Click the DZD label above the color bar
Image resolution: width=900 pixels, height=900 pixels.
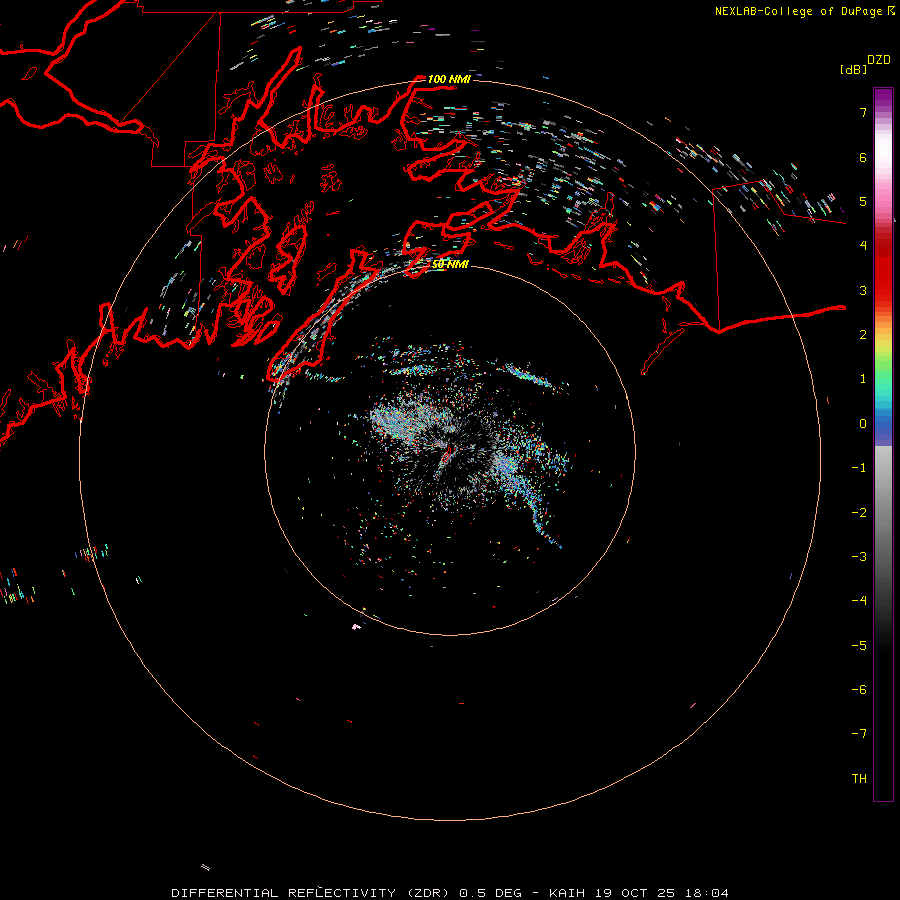pos(879,60)
